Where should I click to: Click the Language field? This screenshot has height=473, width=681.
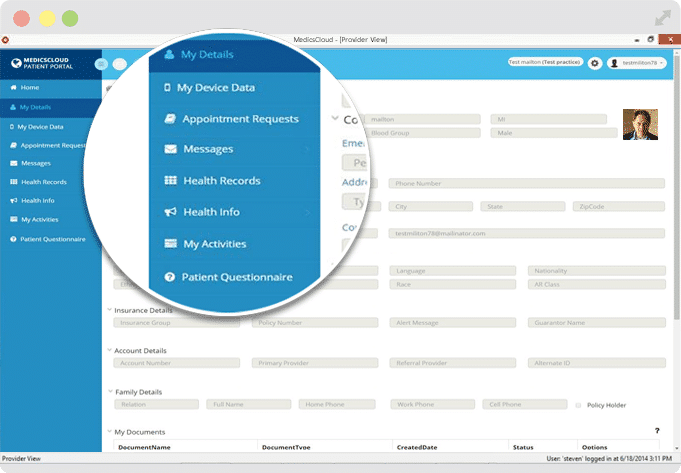[453, 271]
